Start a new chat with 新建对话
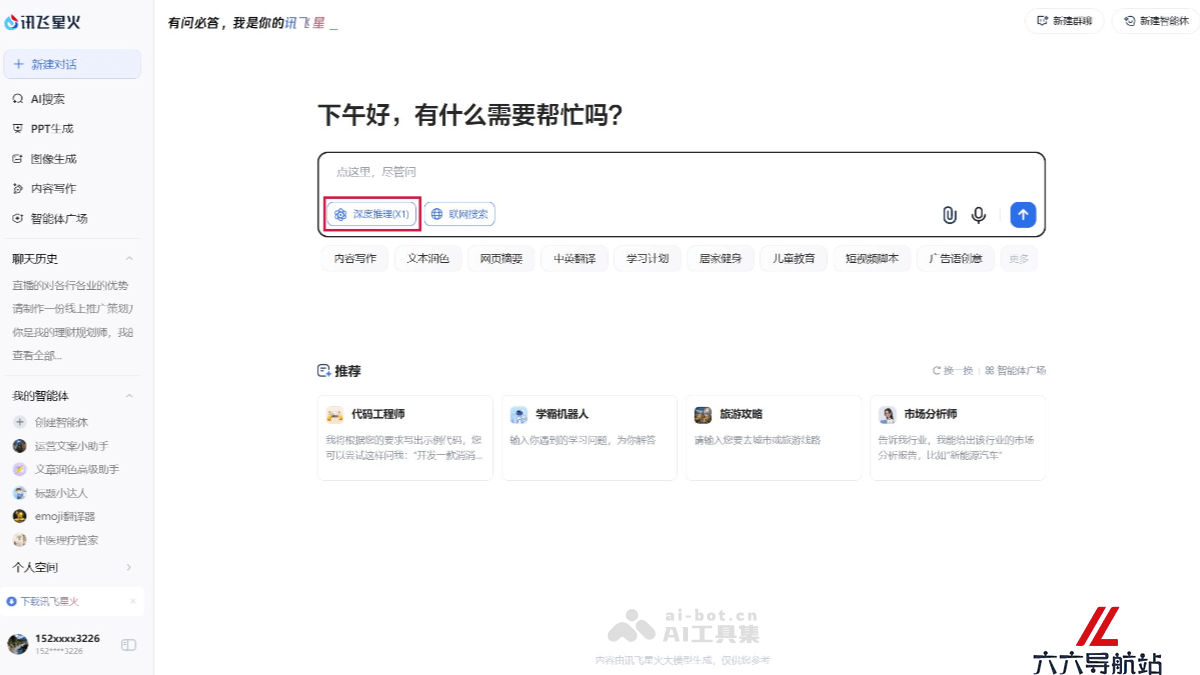This screenshot has height=675, width=1200. (x=72, y=64)
